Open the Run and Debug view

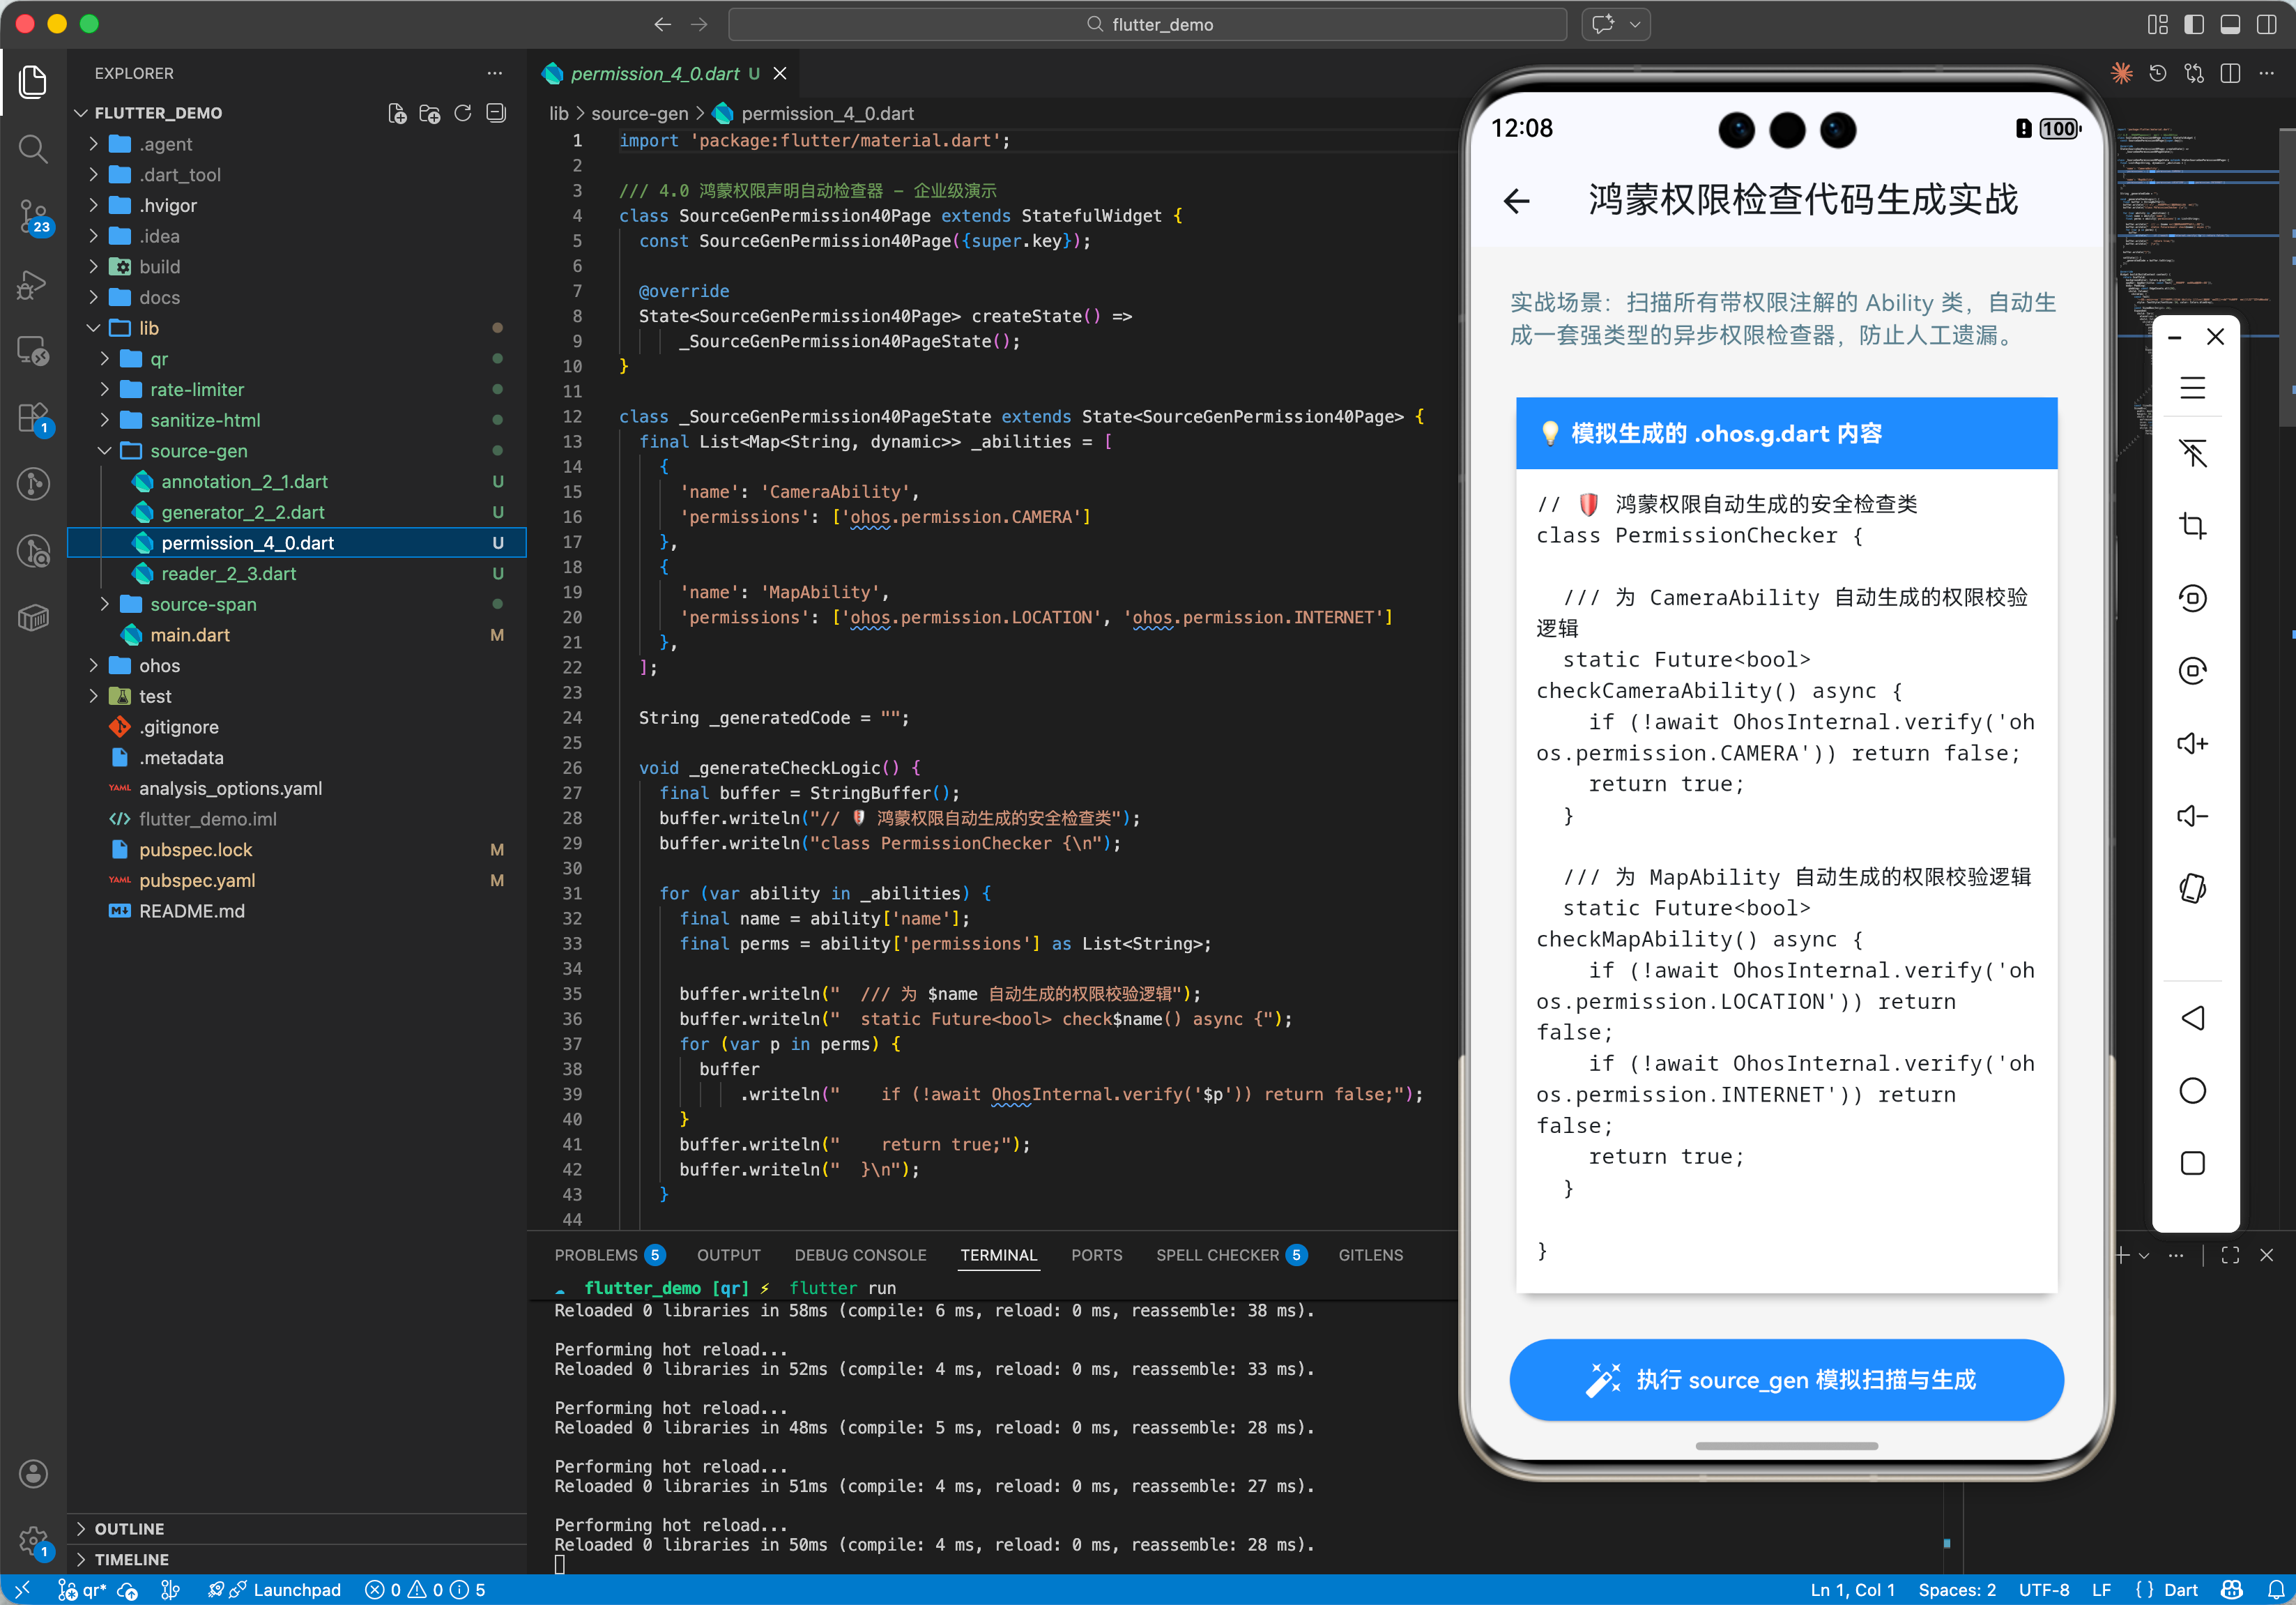(33, 284)
